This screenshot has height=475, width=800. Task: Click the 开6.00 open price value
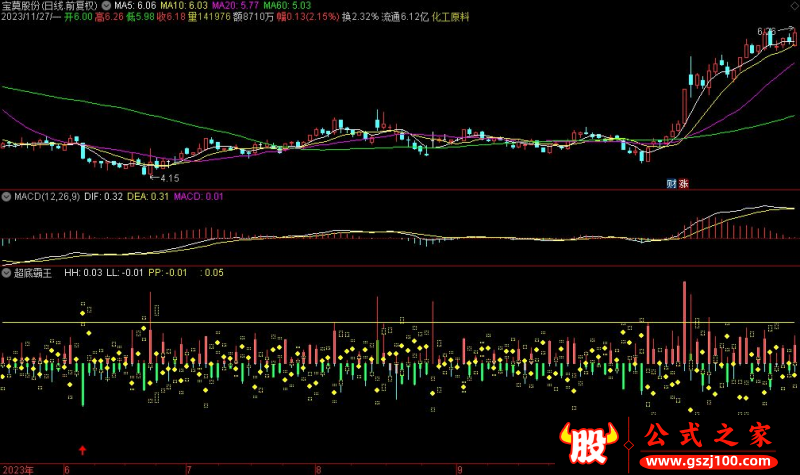(x=78, y=17)
